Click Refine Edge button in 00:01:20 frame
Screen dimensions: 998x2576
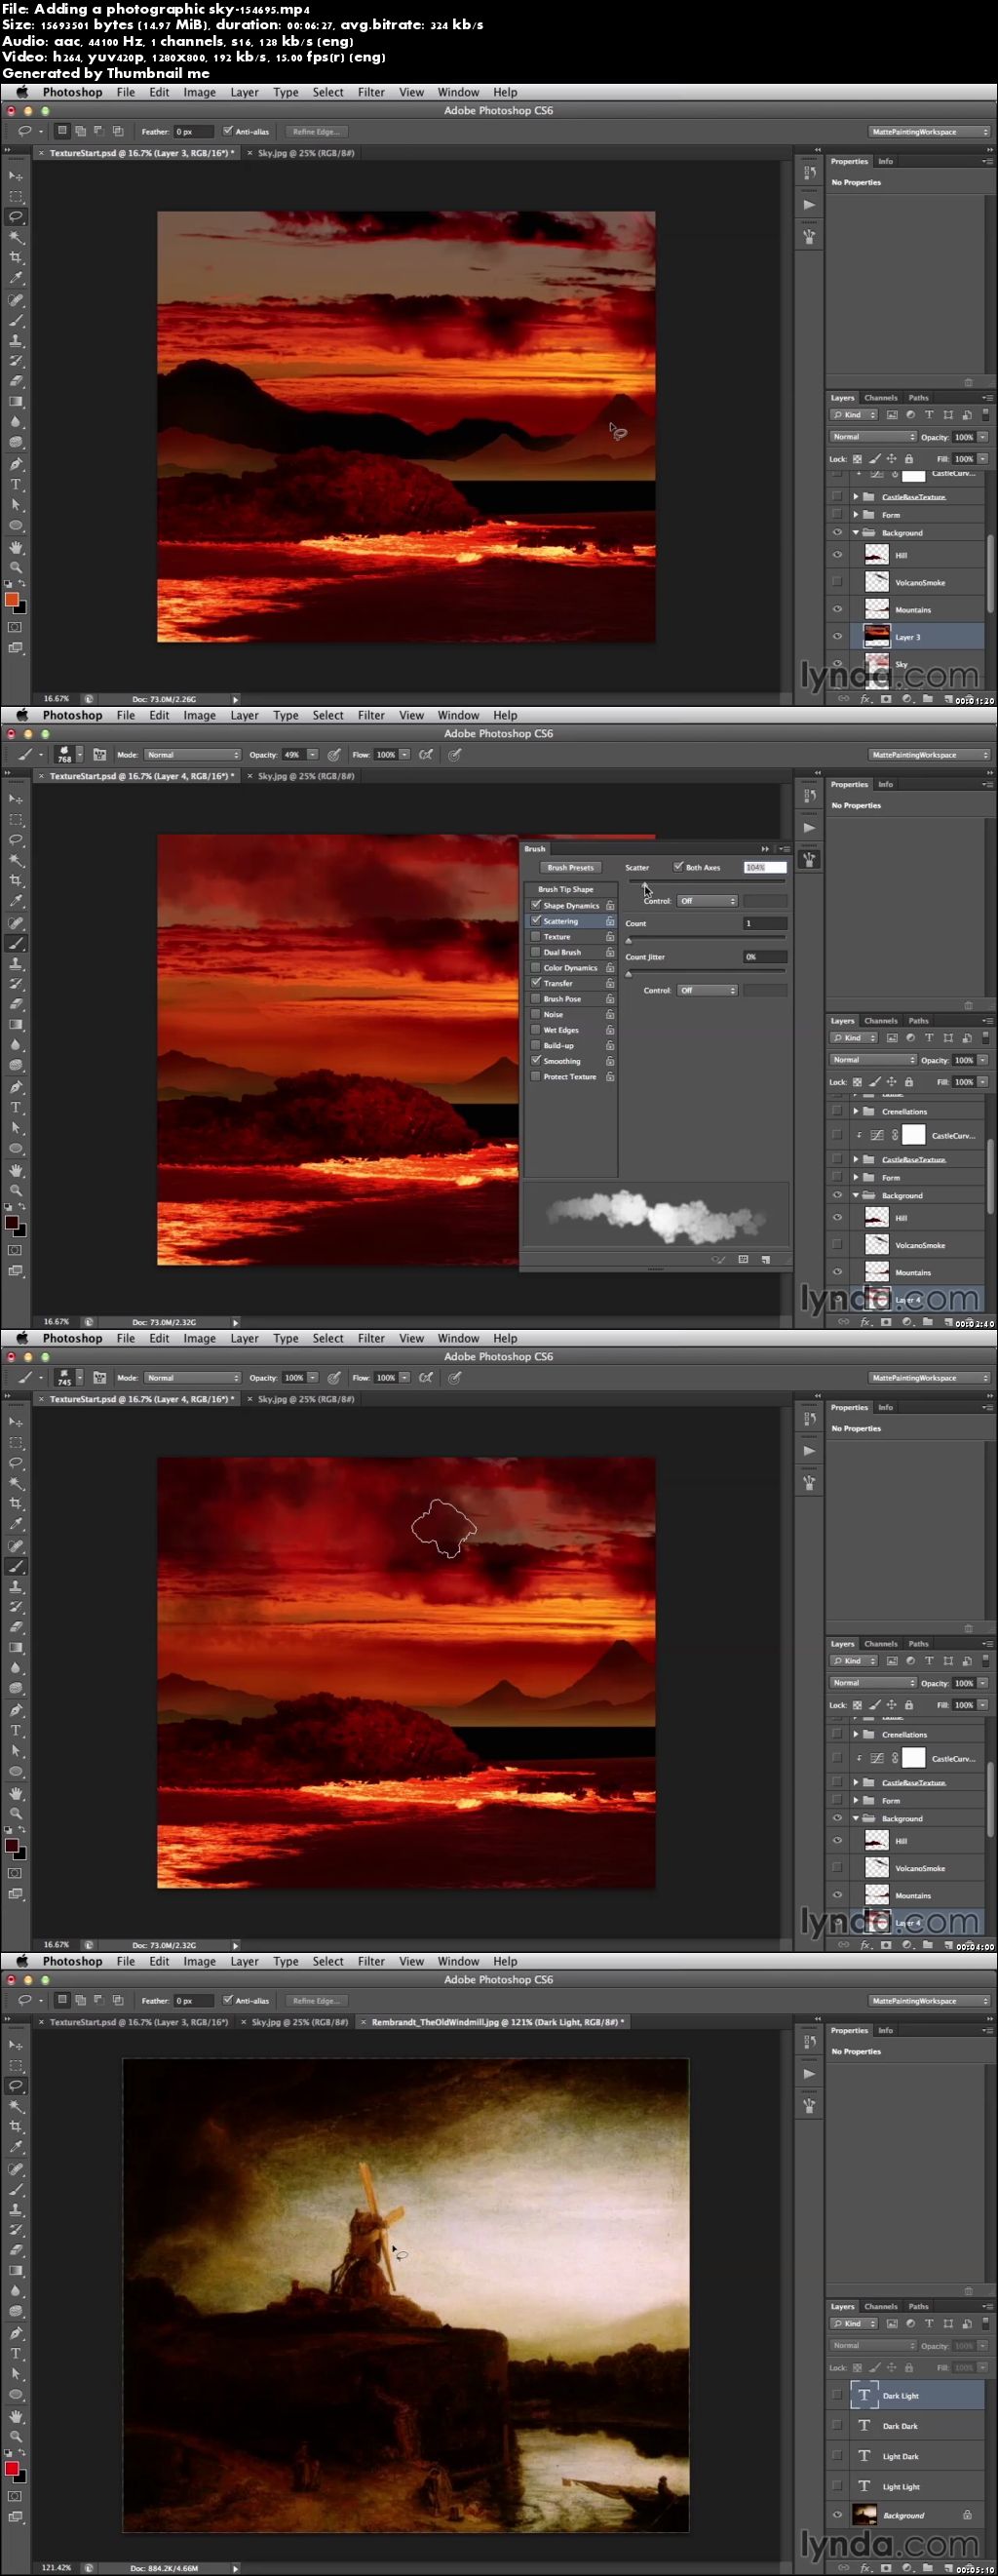click(x=316, y=131)
